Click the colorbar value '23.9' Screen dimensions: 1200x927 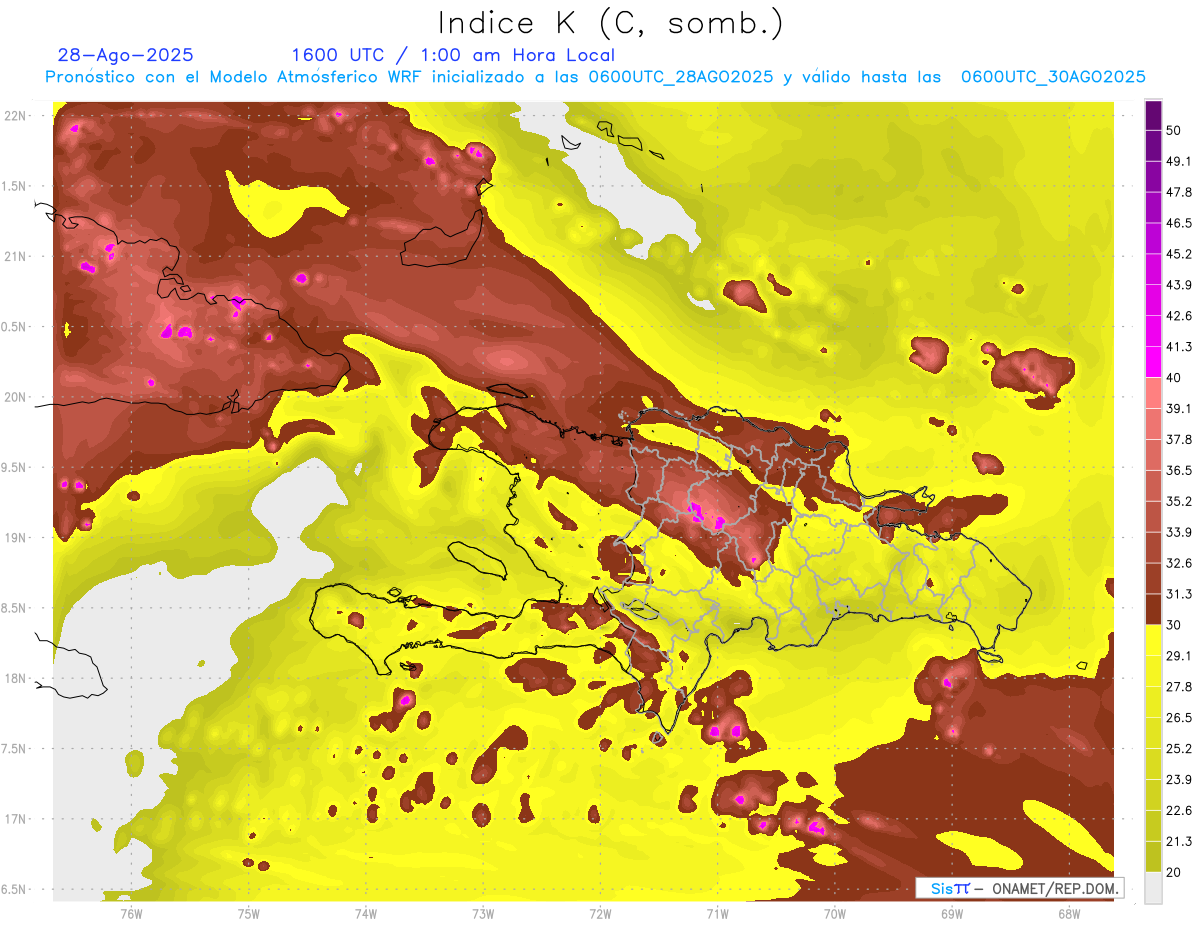click(x=1178, y=780)
